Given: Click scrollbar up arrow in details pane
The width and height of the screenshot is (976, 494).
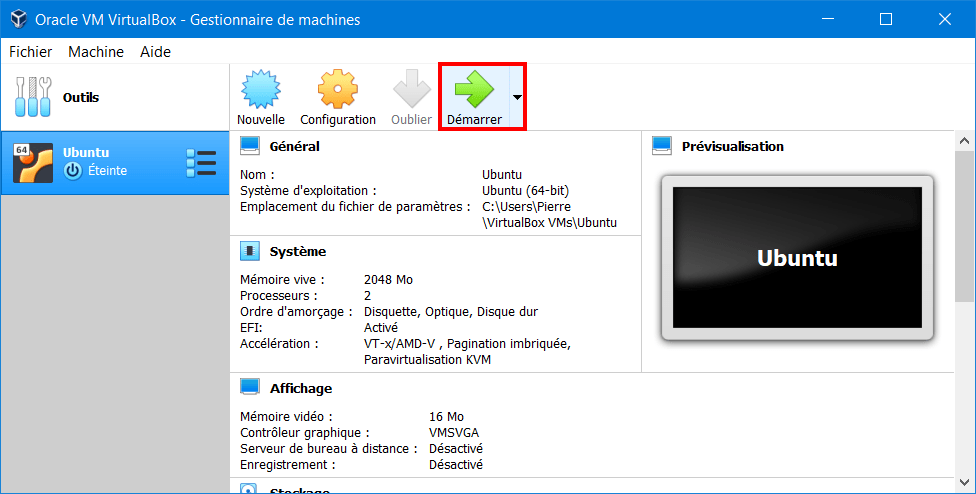Looking at the screenshot, I should coord(965,141).
